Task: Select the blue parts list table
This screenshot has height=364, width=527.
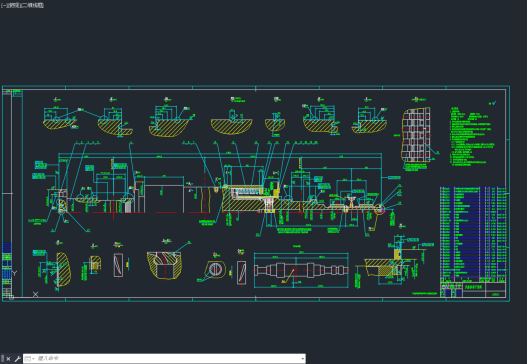Action: tap(473, 234)
